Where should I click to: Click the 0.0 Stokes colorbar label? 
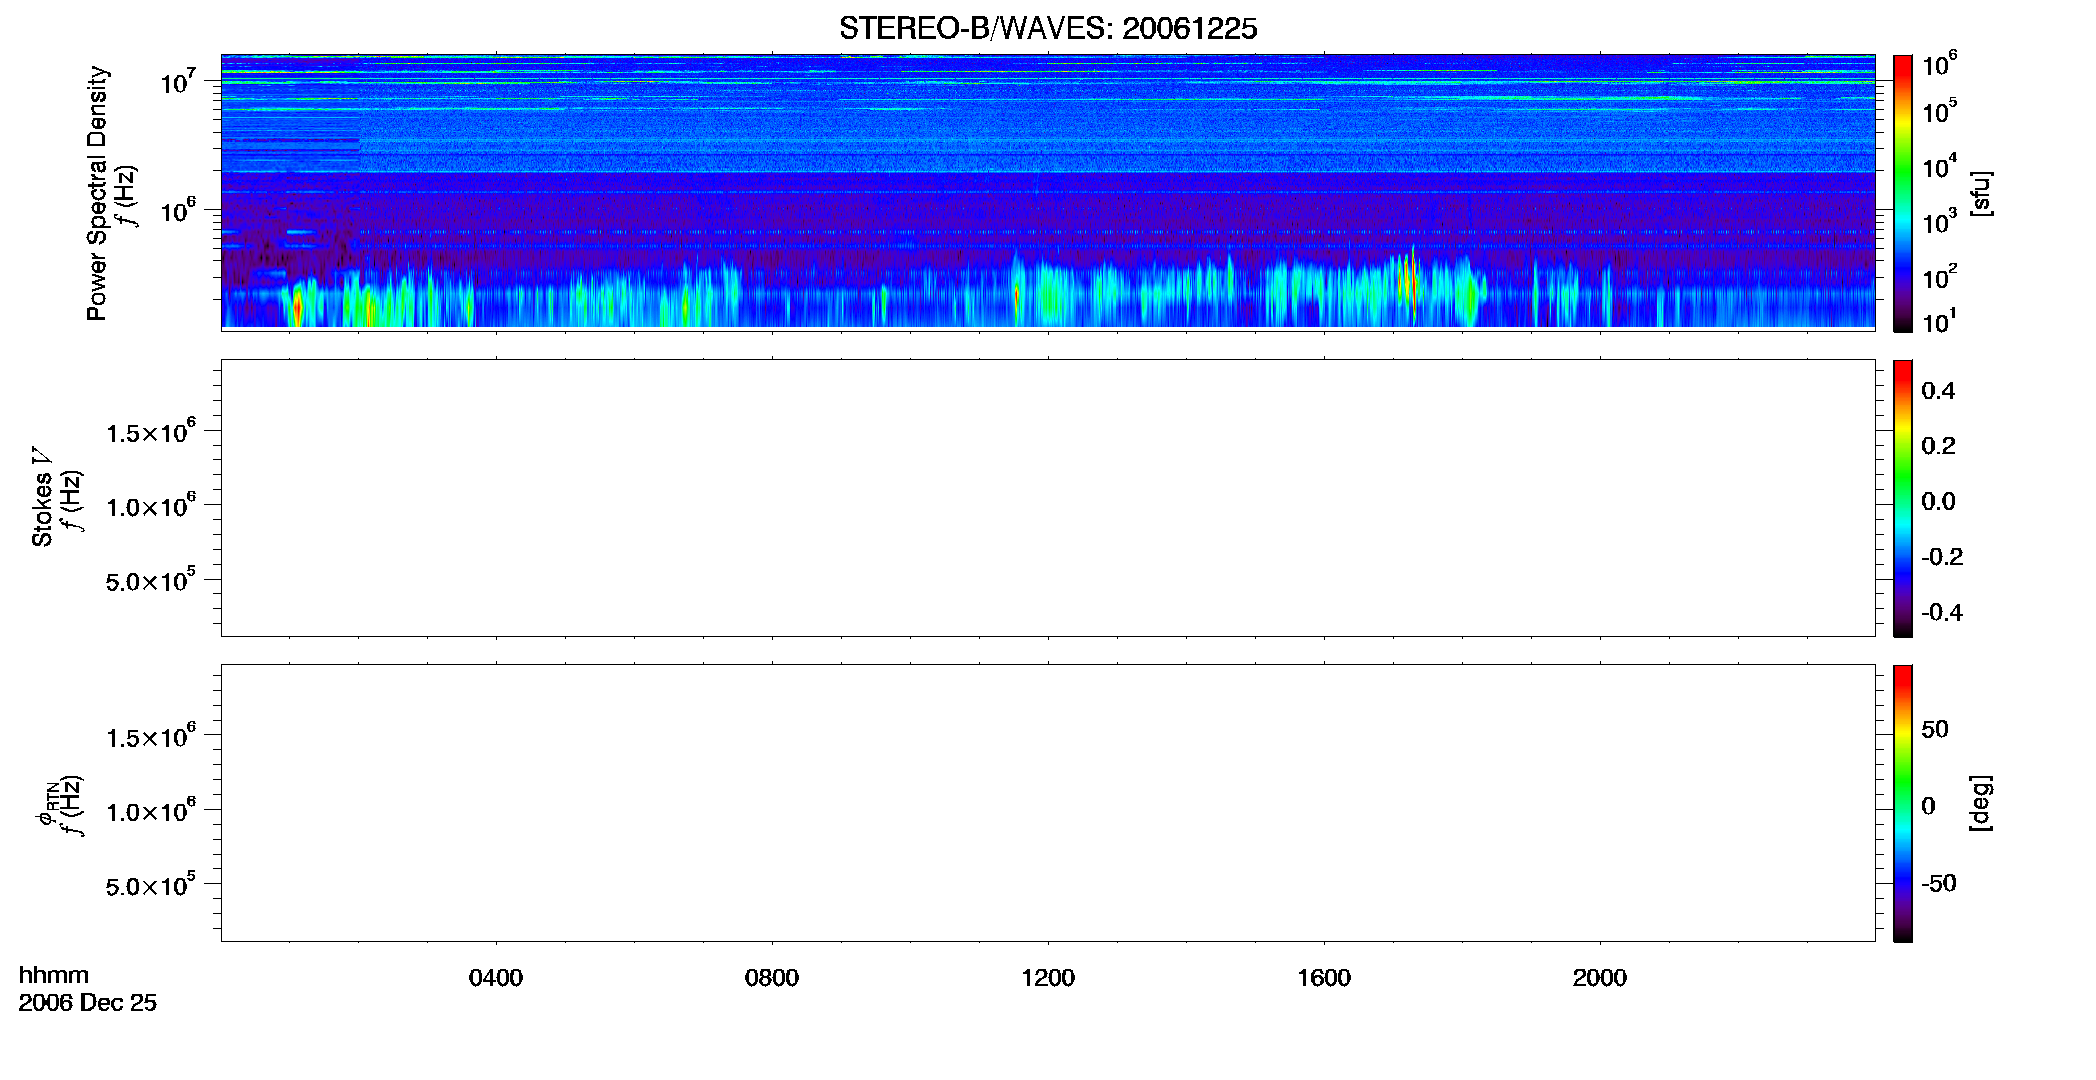1938,502
